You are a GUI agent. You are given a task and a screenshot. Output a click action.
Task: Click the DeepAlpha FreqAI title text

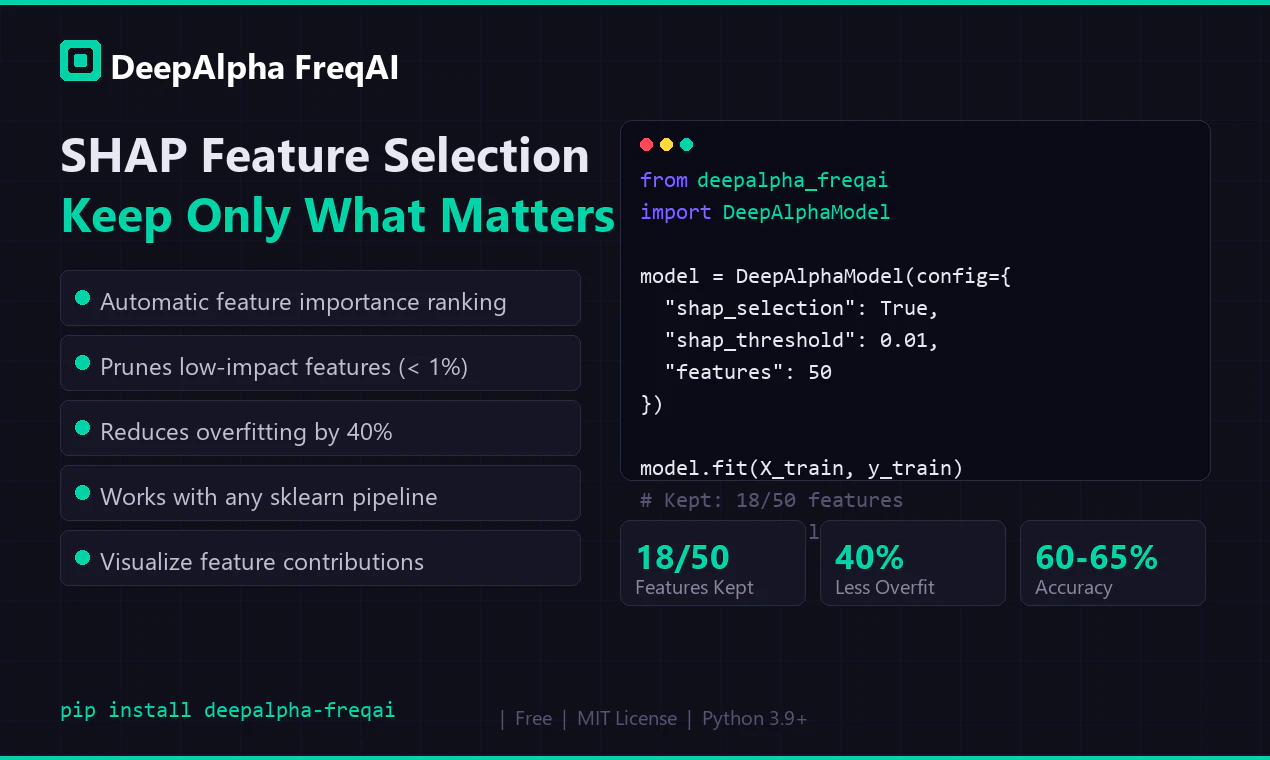pyautogui.click(x=255, y=67)
